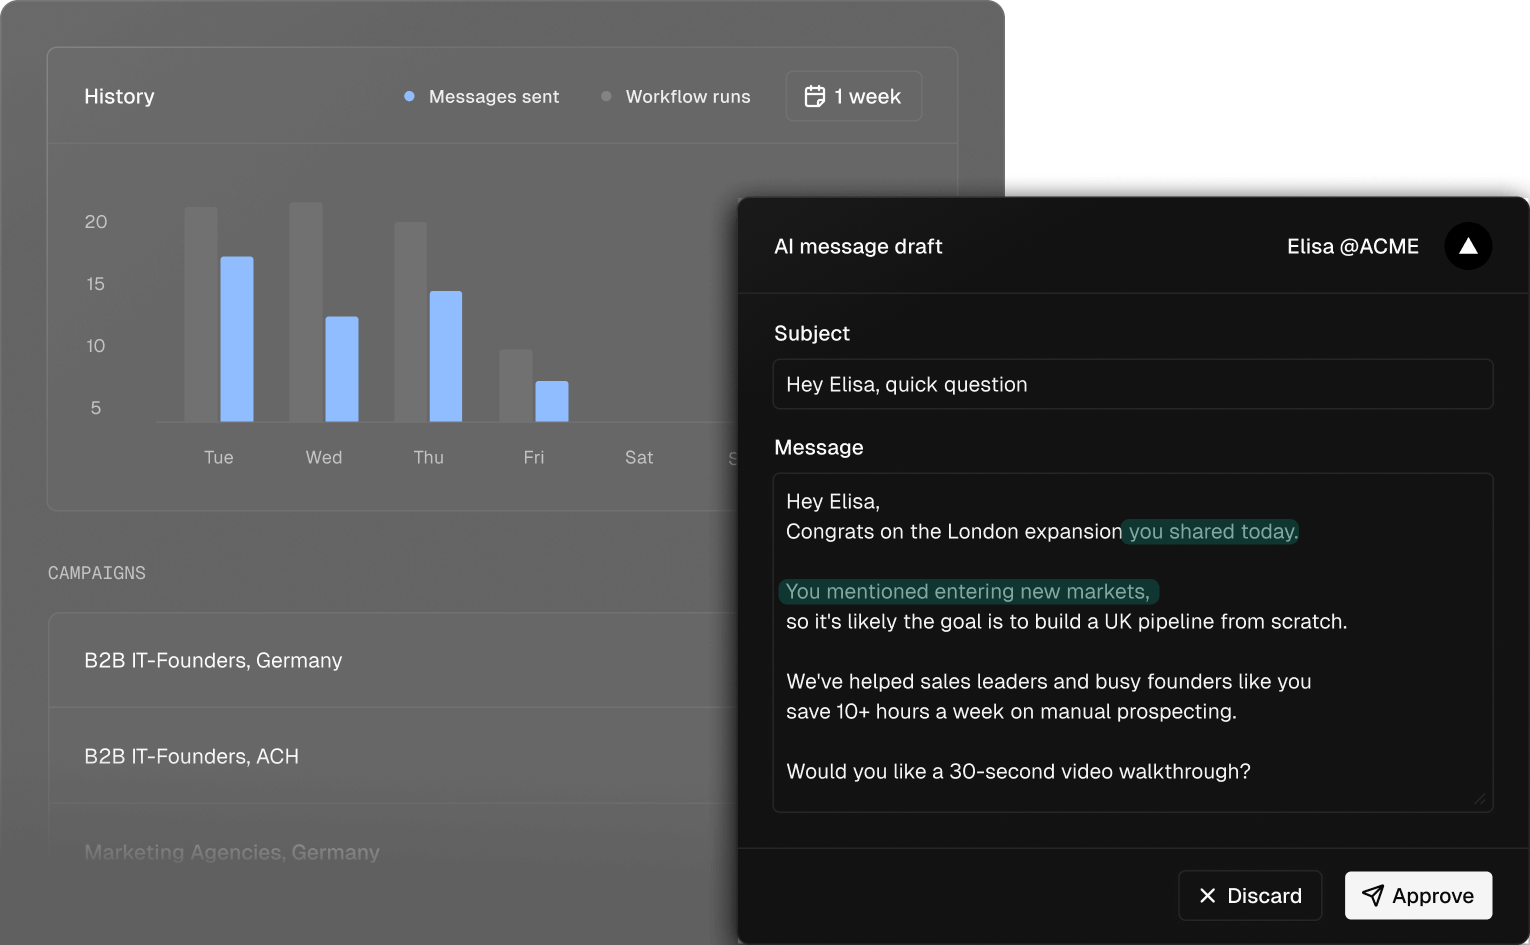
Task: Open the B2B IT-Founders, Germany campaign
Action: (213, 660)
